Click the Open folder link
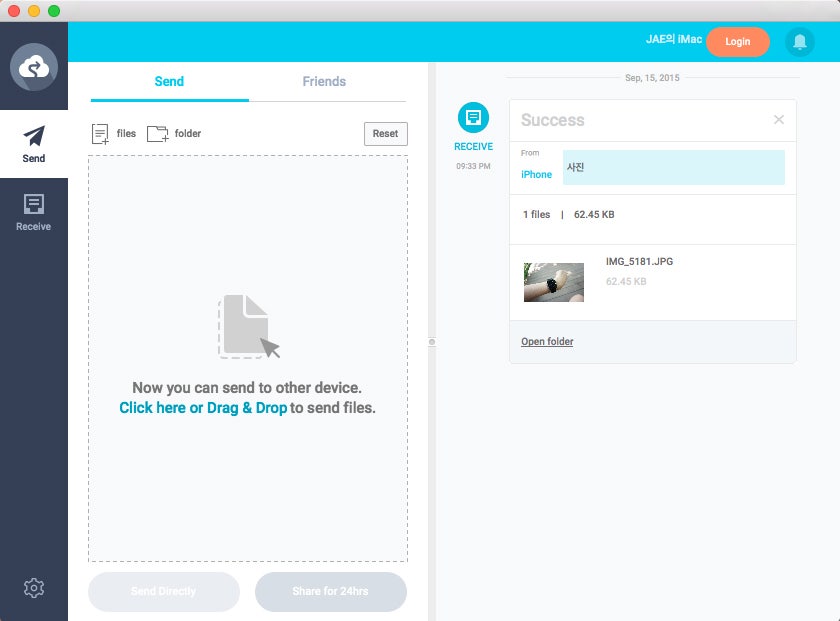The width and height of the screenshot is (840, 621). (547, 341)
